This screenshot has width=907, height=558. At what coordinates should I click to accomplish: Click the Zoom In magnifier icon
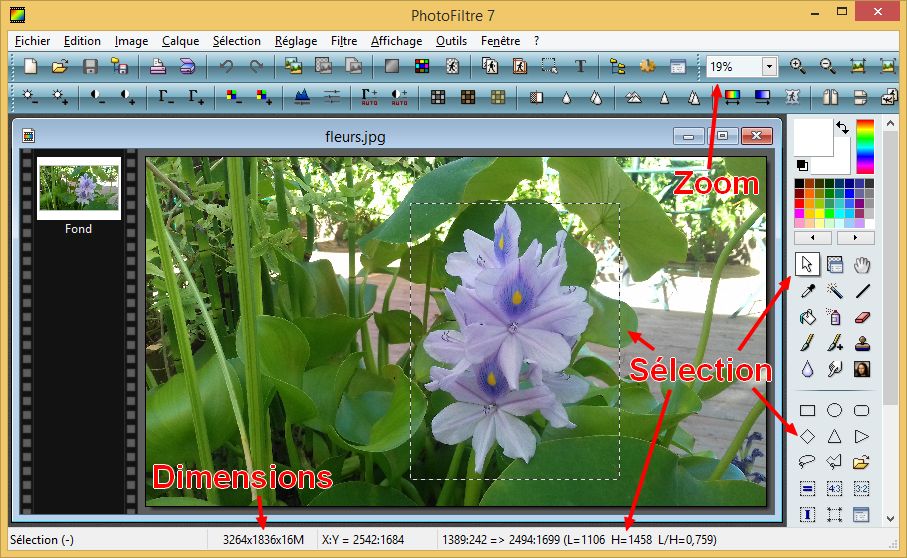[x=797, y=66]
